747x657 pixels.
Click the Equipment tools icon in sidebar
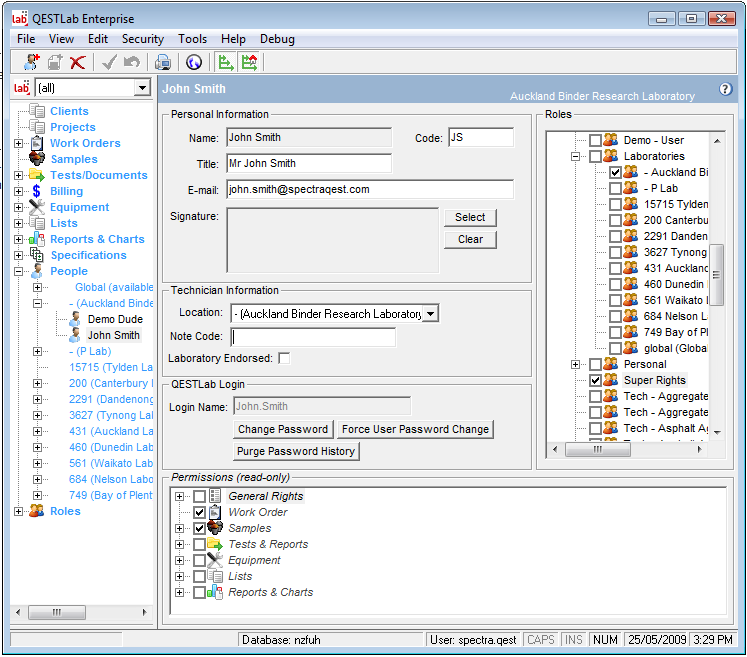coord(37,207)
